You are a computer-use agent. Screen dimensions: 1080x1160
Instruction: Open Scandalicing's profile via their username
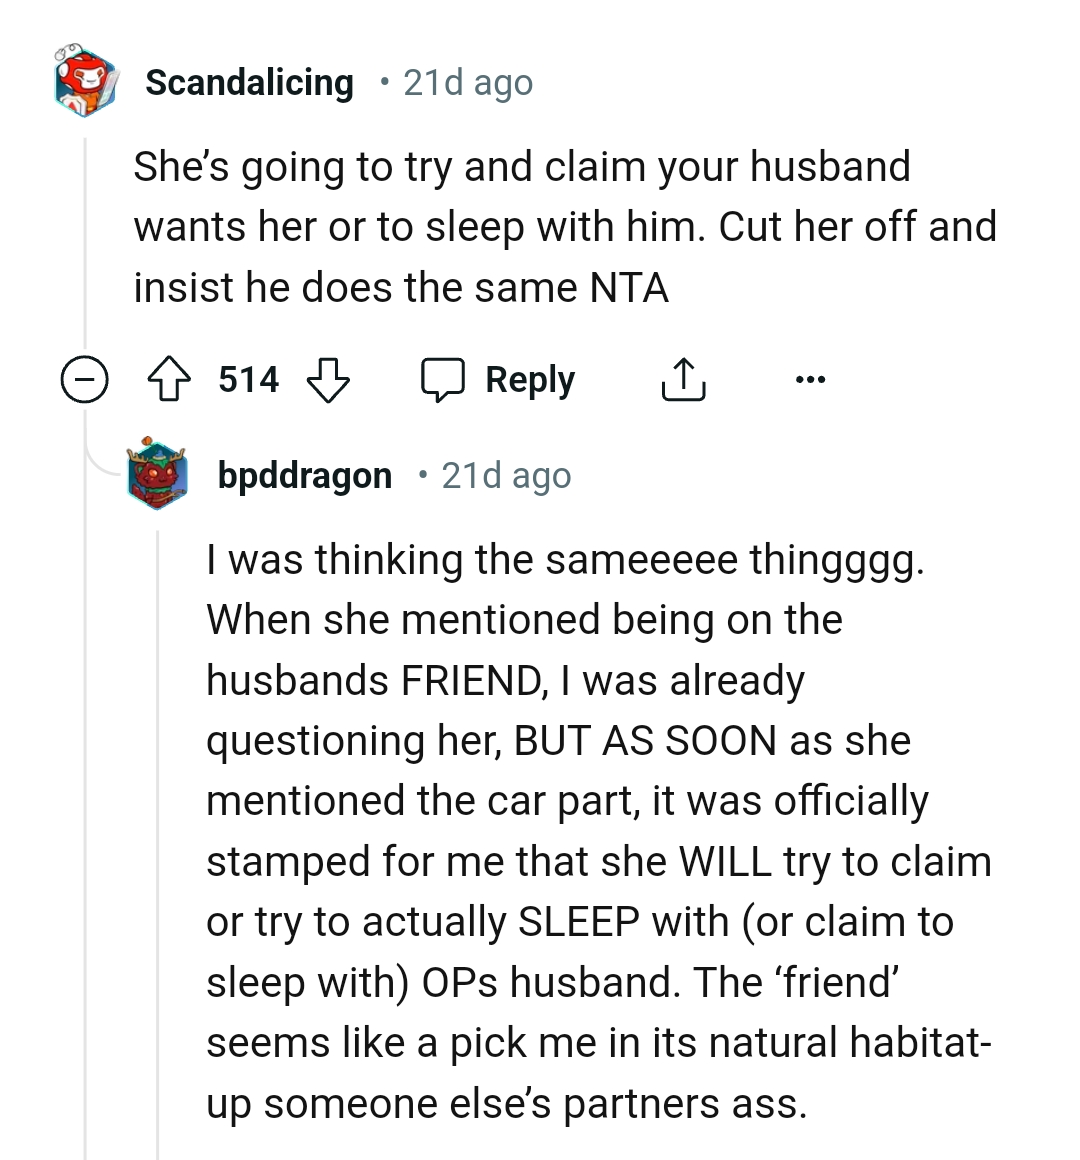click(x=250, y=82)
